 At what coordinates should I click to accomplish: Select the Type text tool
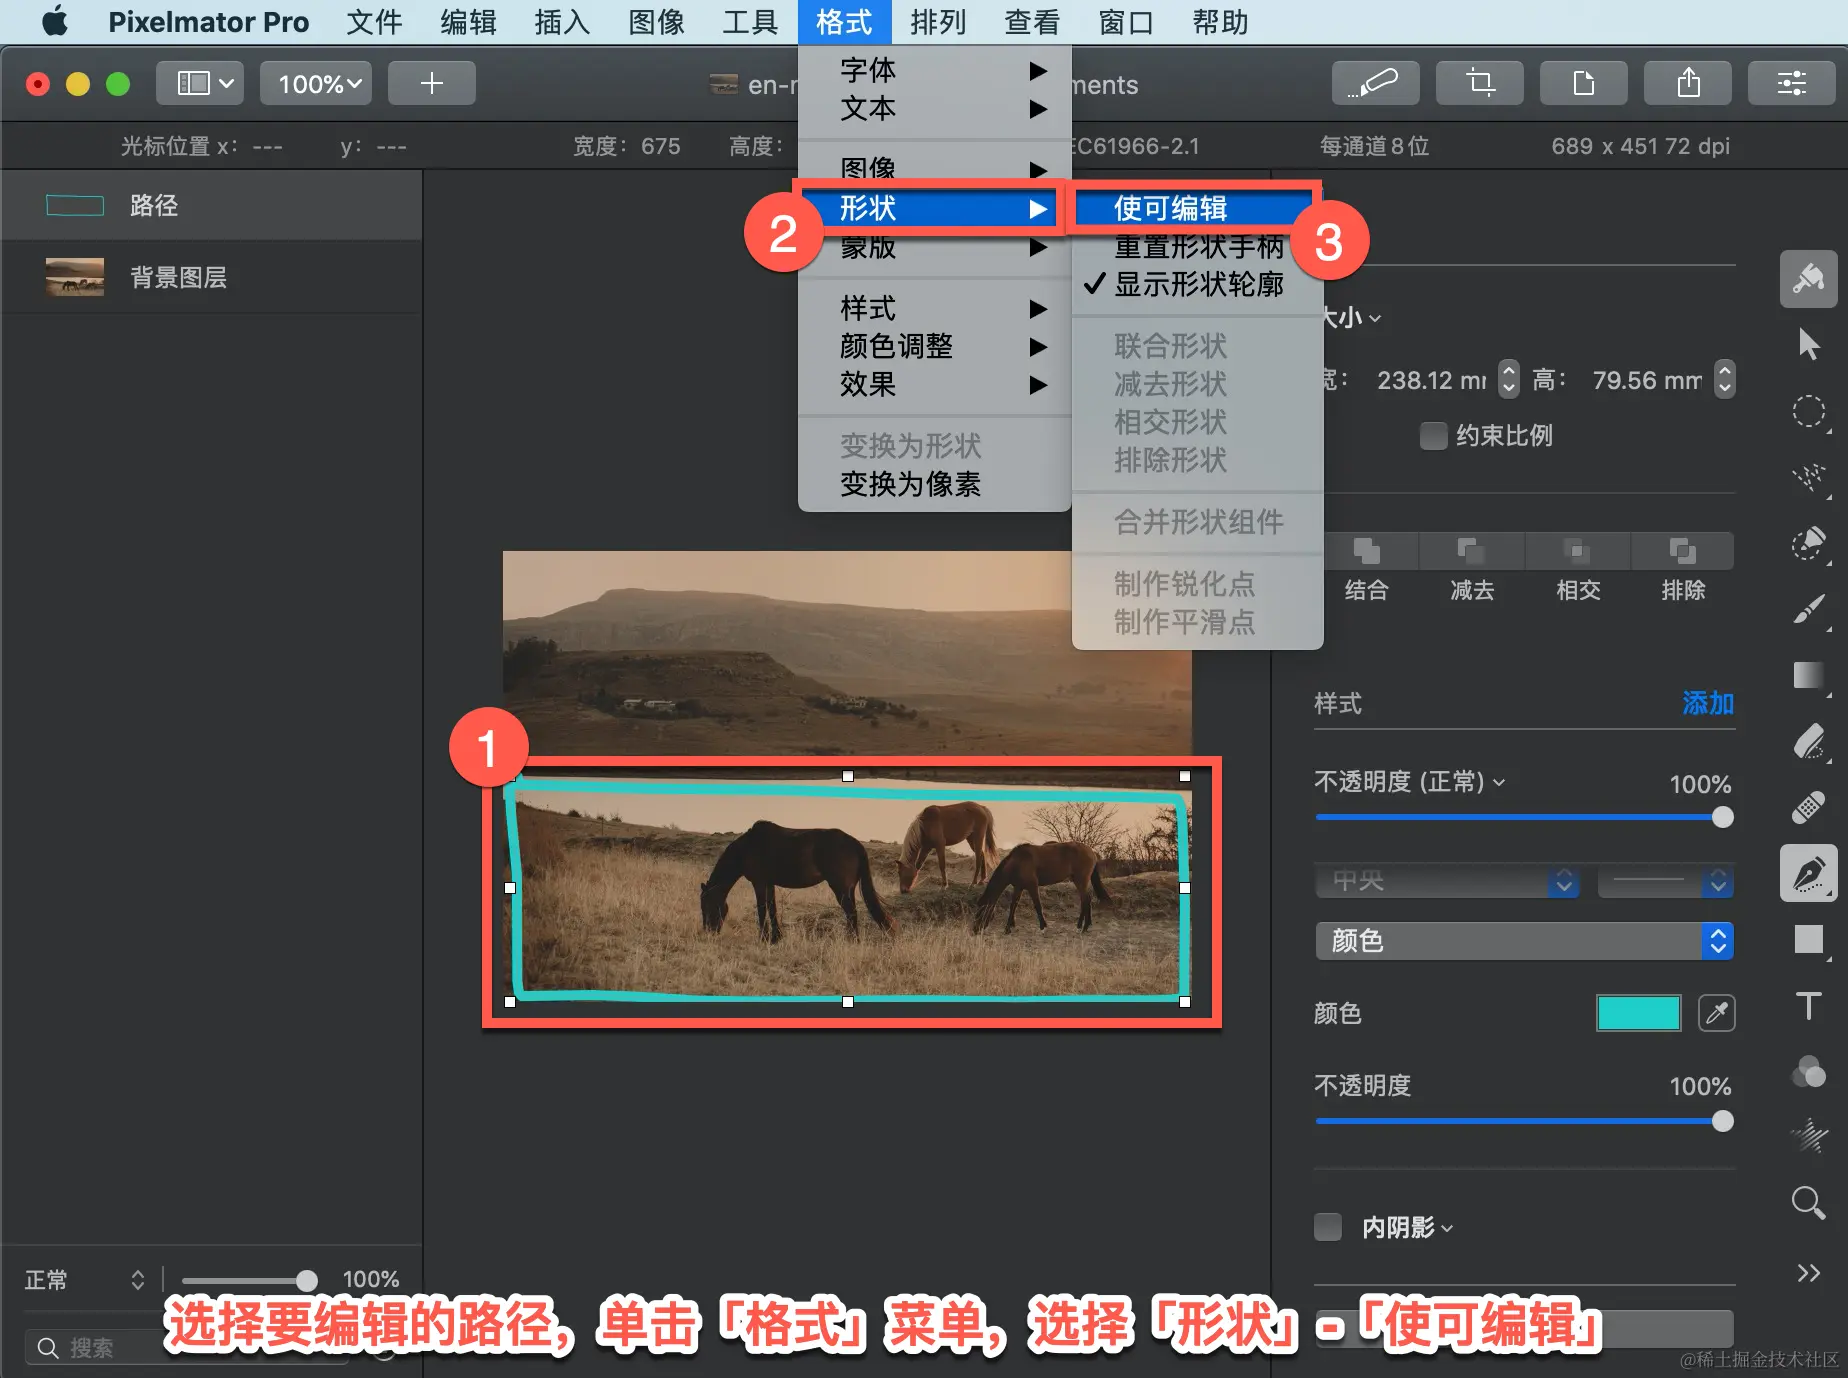1808,1005
